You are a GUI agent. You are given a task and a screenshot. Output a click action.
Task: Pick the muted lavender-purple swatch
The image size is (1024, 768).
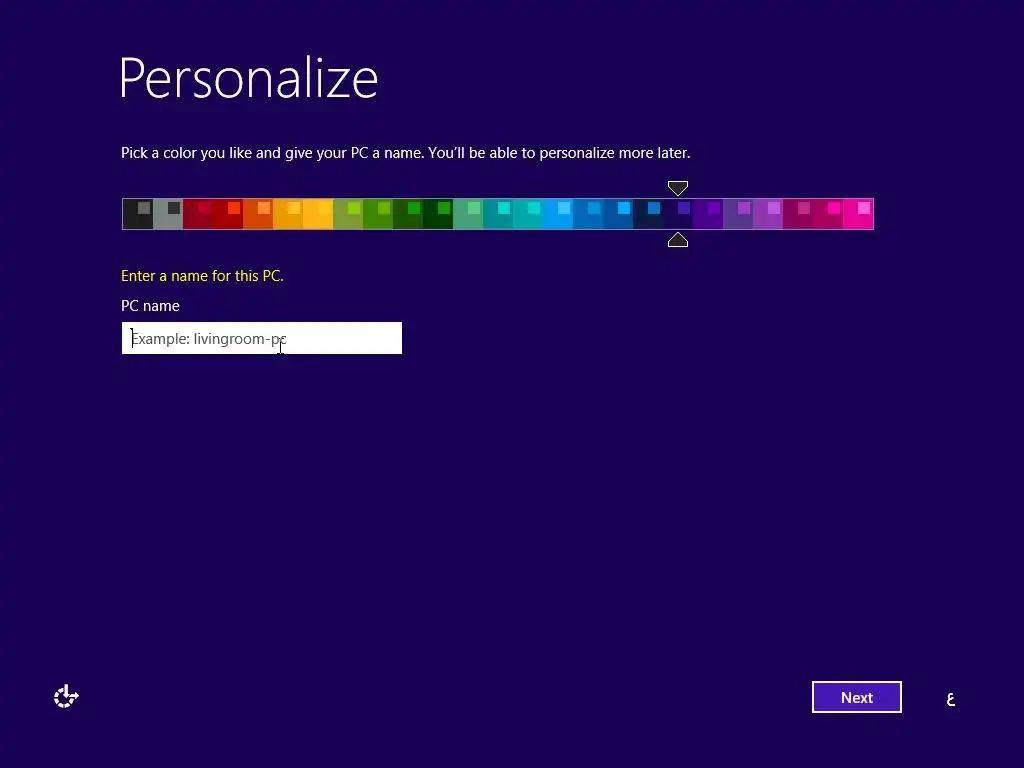tap(738, 214)
